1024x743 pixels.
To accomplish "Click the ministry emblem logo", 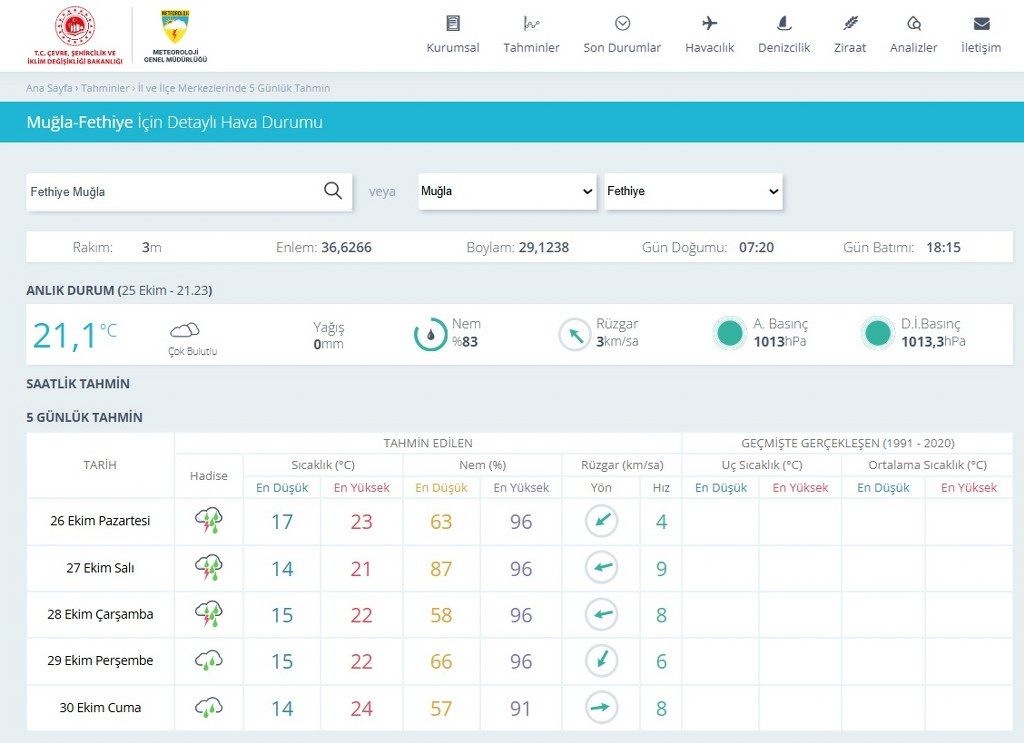I will (74, 36).
